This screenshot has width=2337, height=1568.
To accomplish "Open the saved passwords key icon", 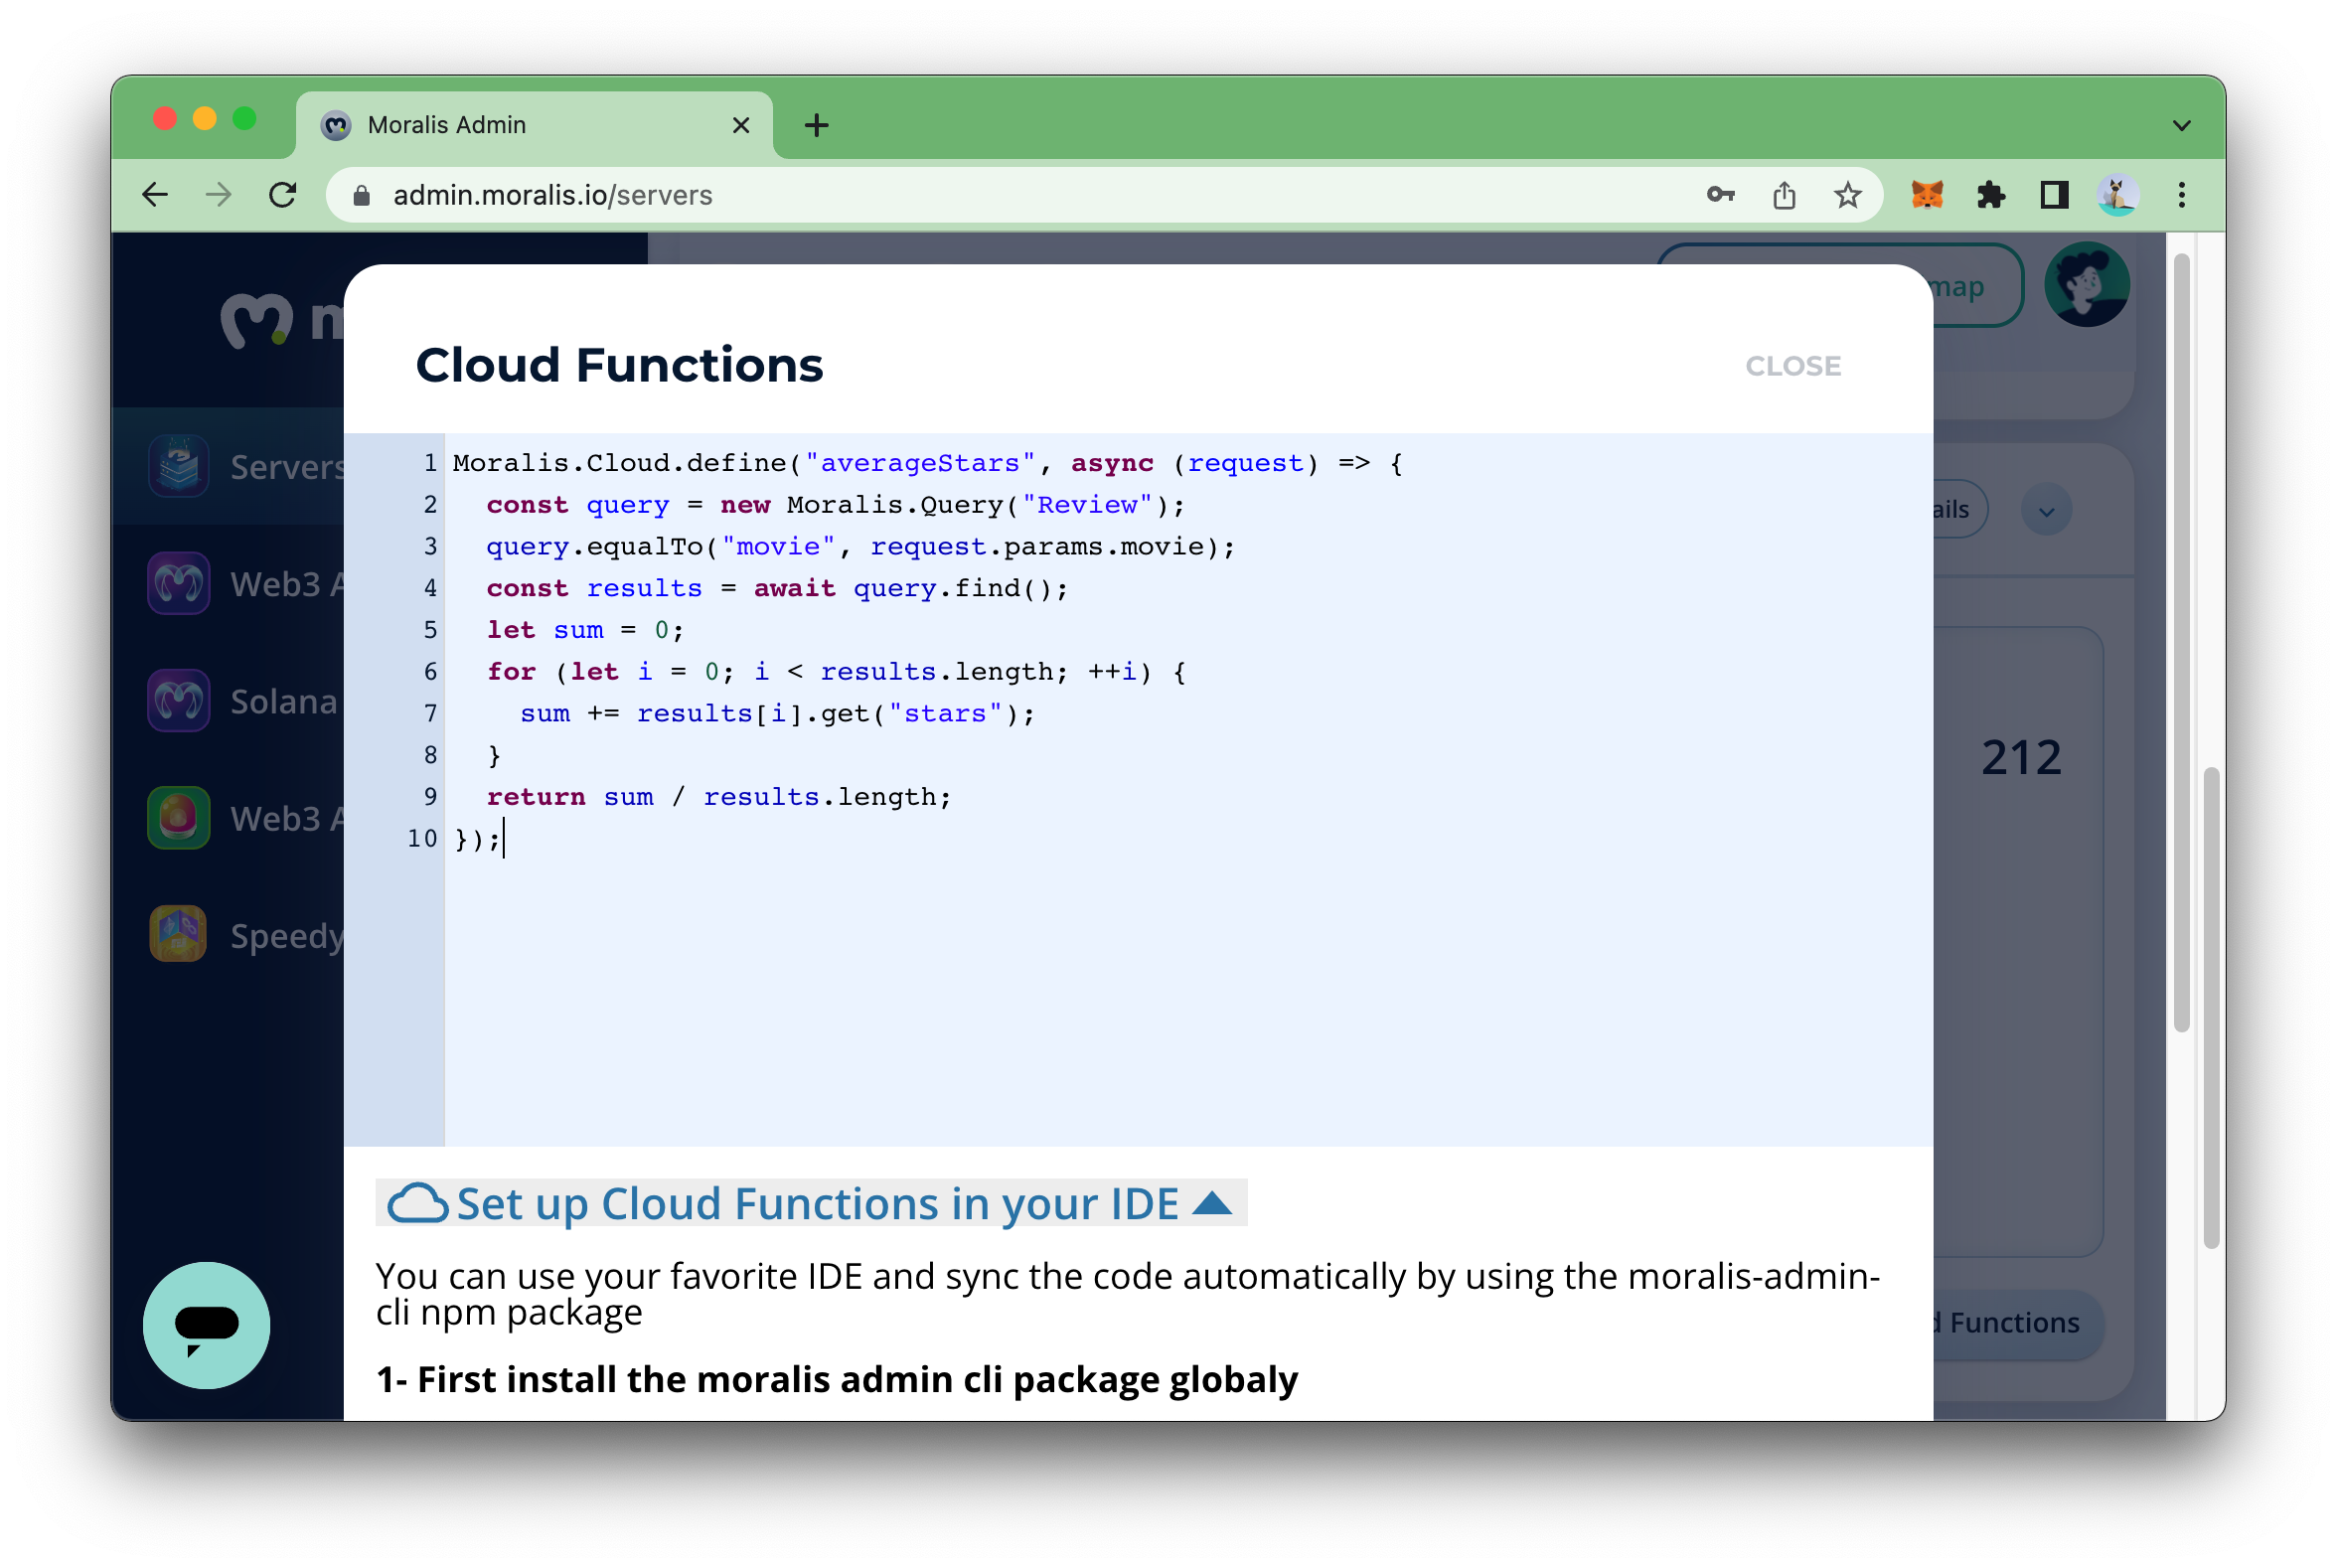I will coord(1720,195).
